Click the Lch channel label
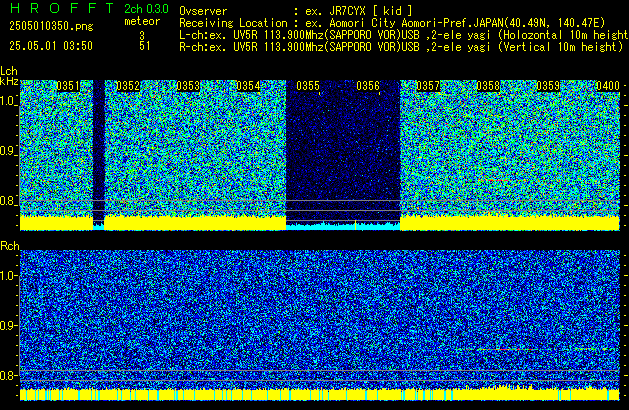This screenshot has height=410, width=629. (9, 71)
